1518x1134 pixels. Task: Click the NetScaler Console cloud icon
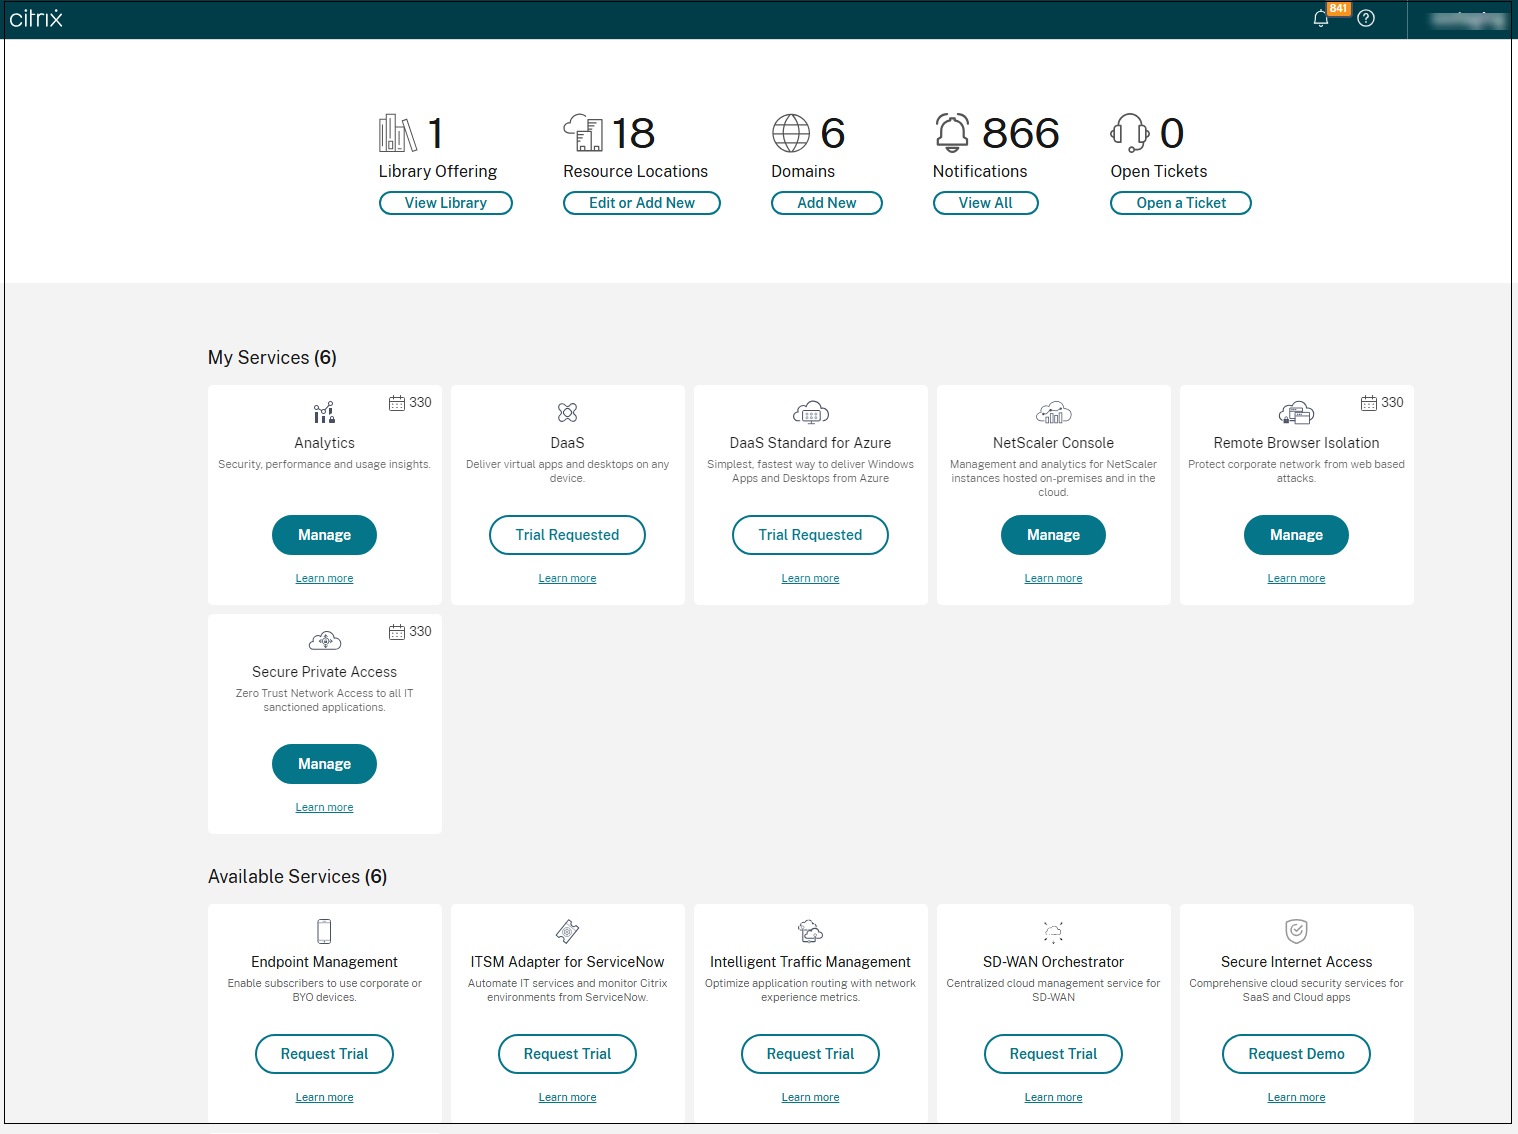click(1053, 412)
